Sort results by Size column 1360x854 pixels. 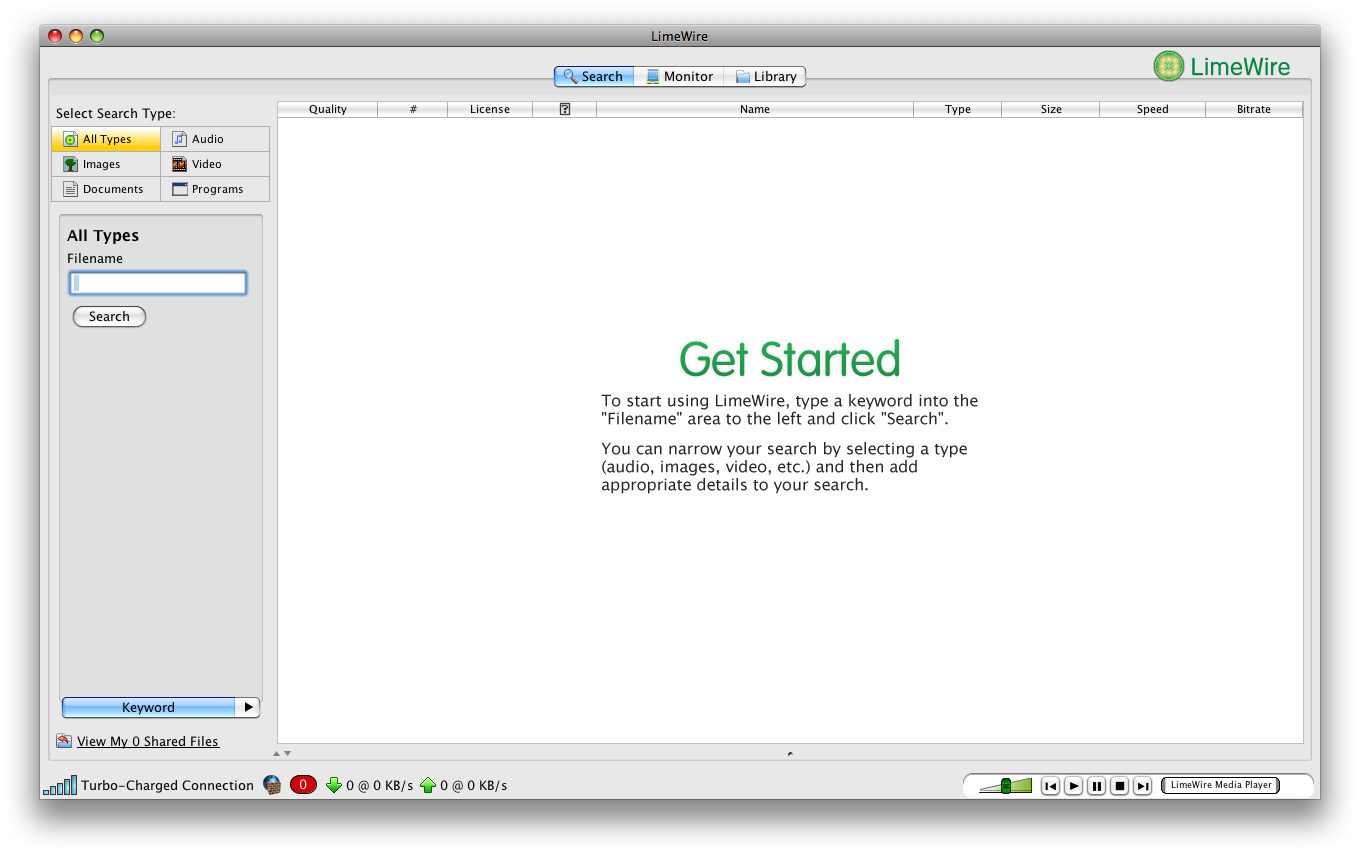pyautogui.click(x=1051, y=109)
